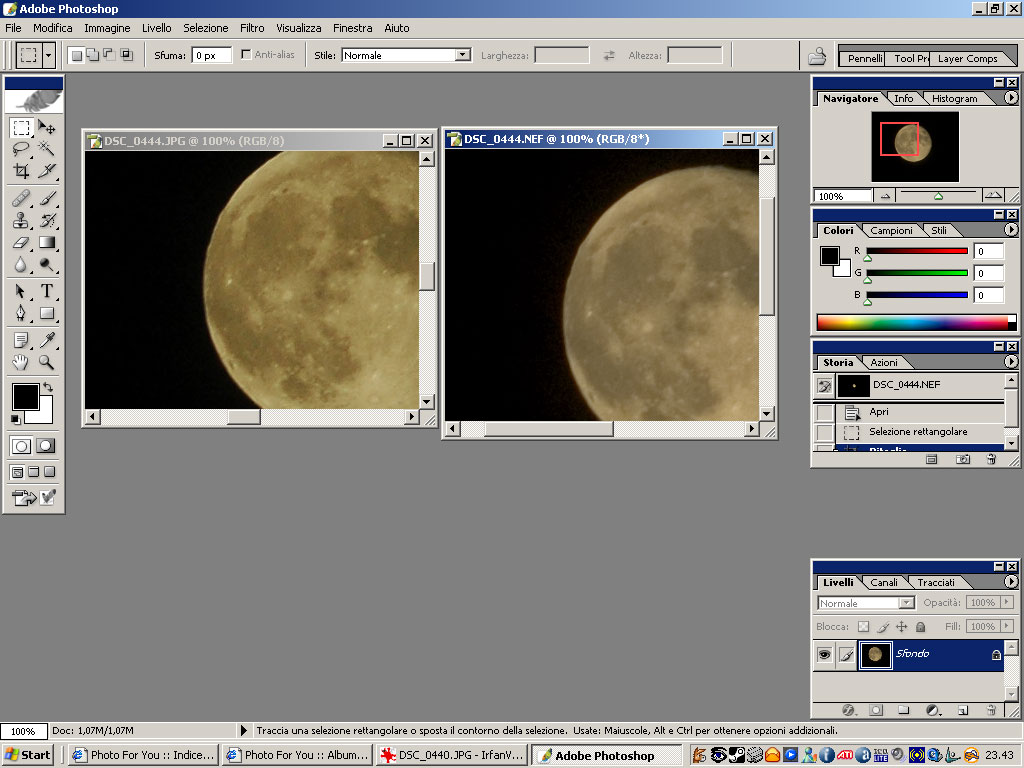Open the tool preset picker dropdown
The width and height of the screenshot is (1024, 768).
click(49, 55)
